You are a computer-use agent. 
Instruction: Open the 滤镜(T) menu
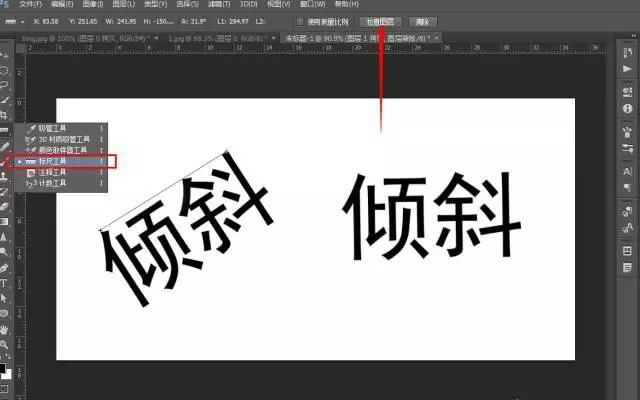[219, 4]
